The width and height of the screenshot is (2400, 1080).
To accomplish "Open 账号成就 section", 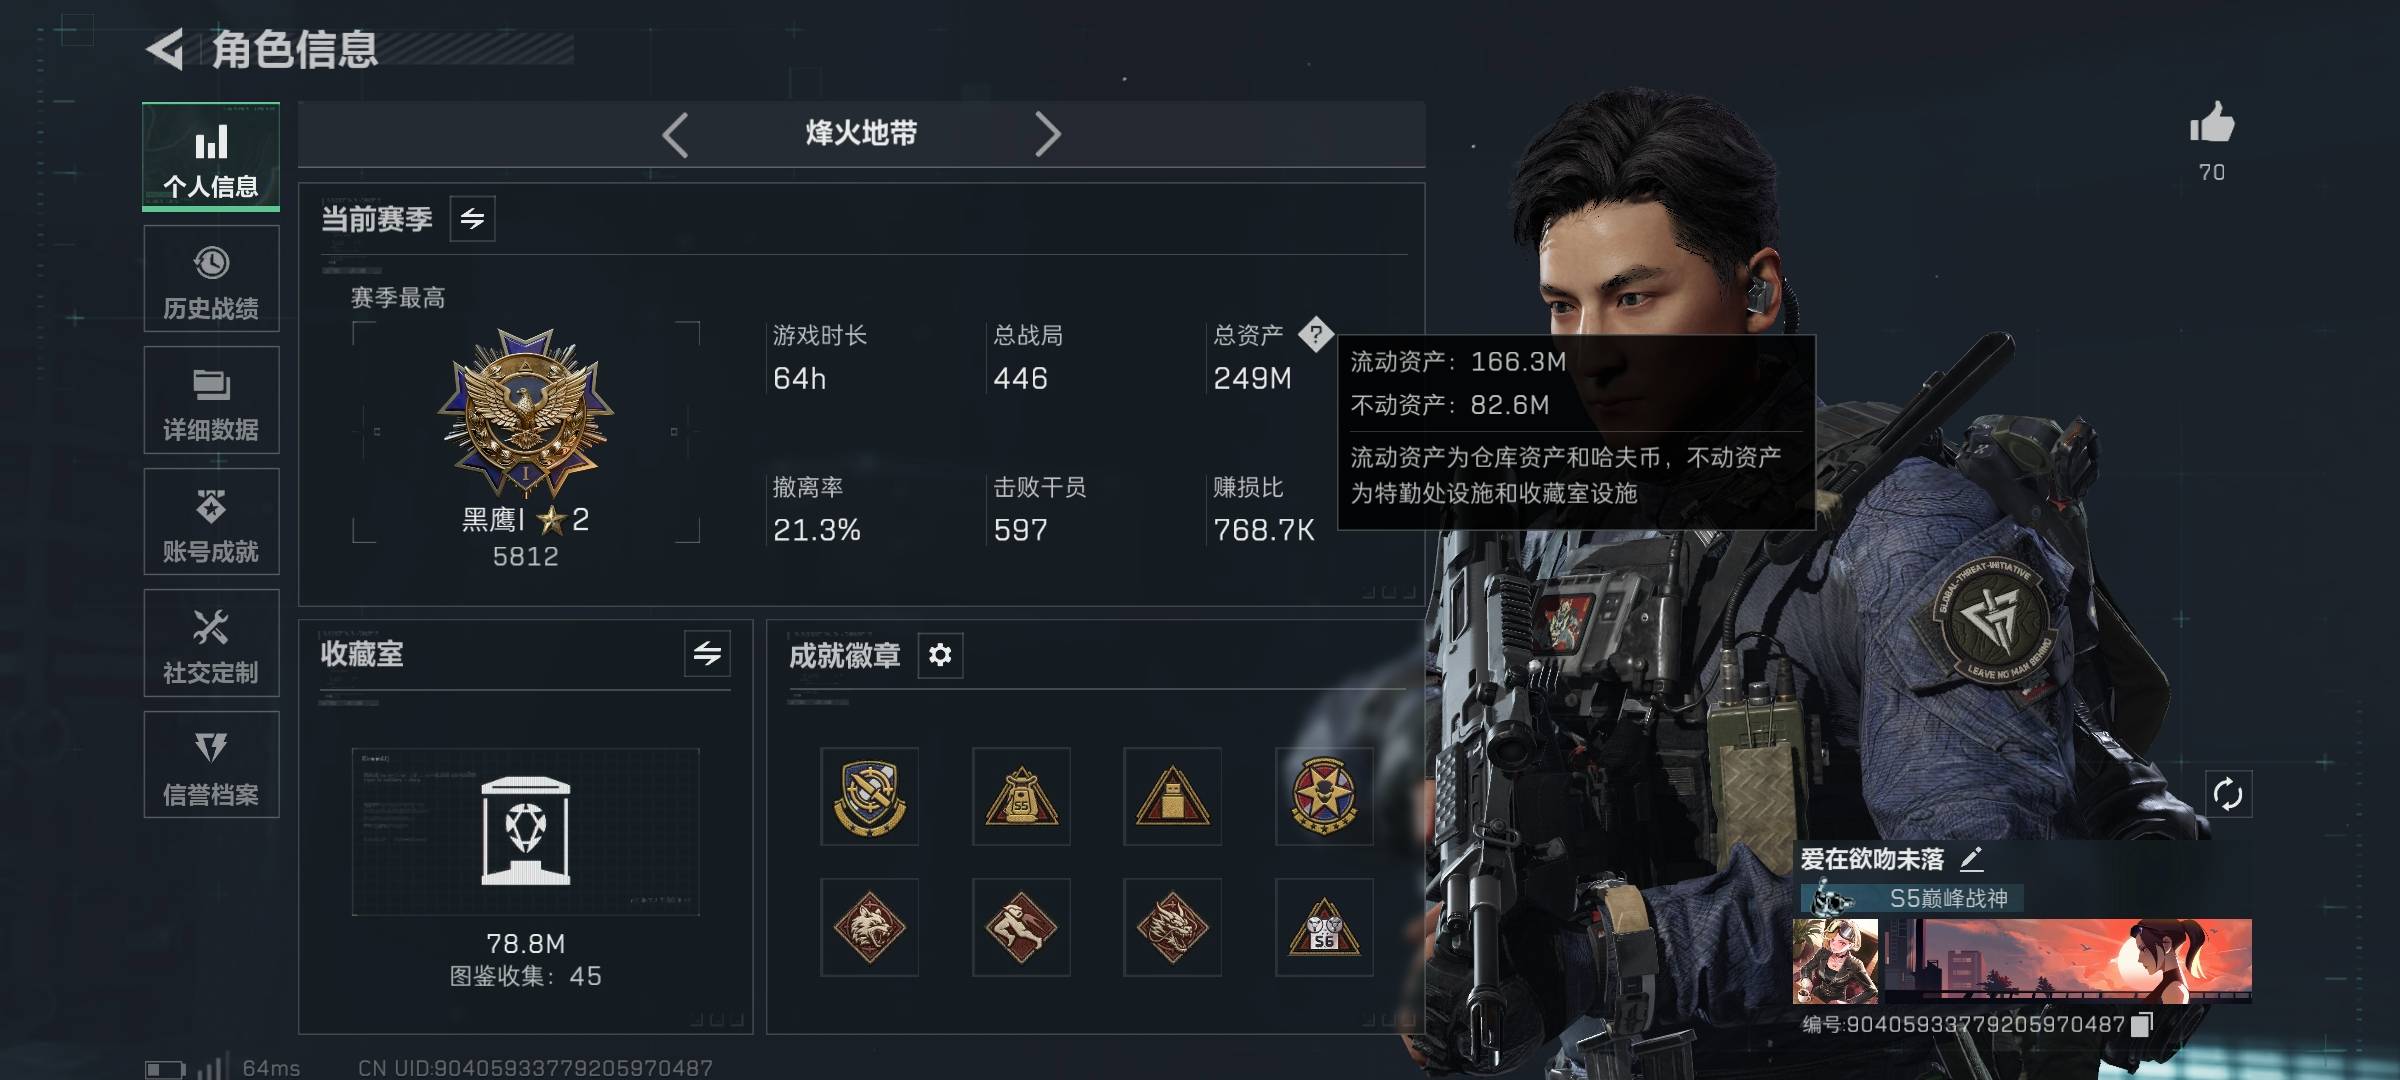I will click(211, 522).
